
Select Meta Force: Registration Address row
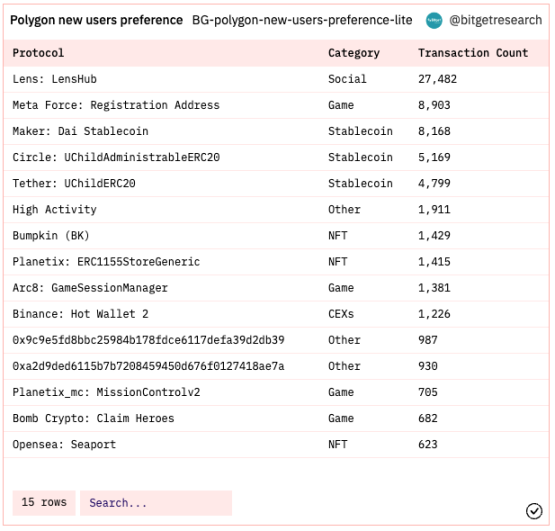[276, 105]
